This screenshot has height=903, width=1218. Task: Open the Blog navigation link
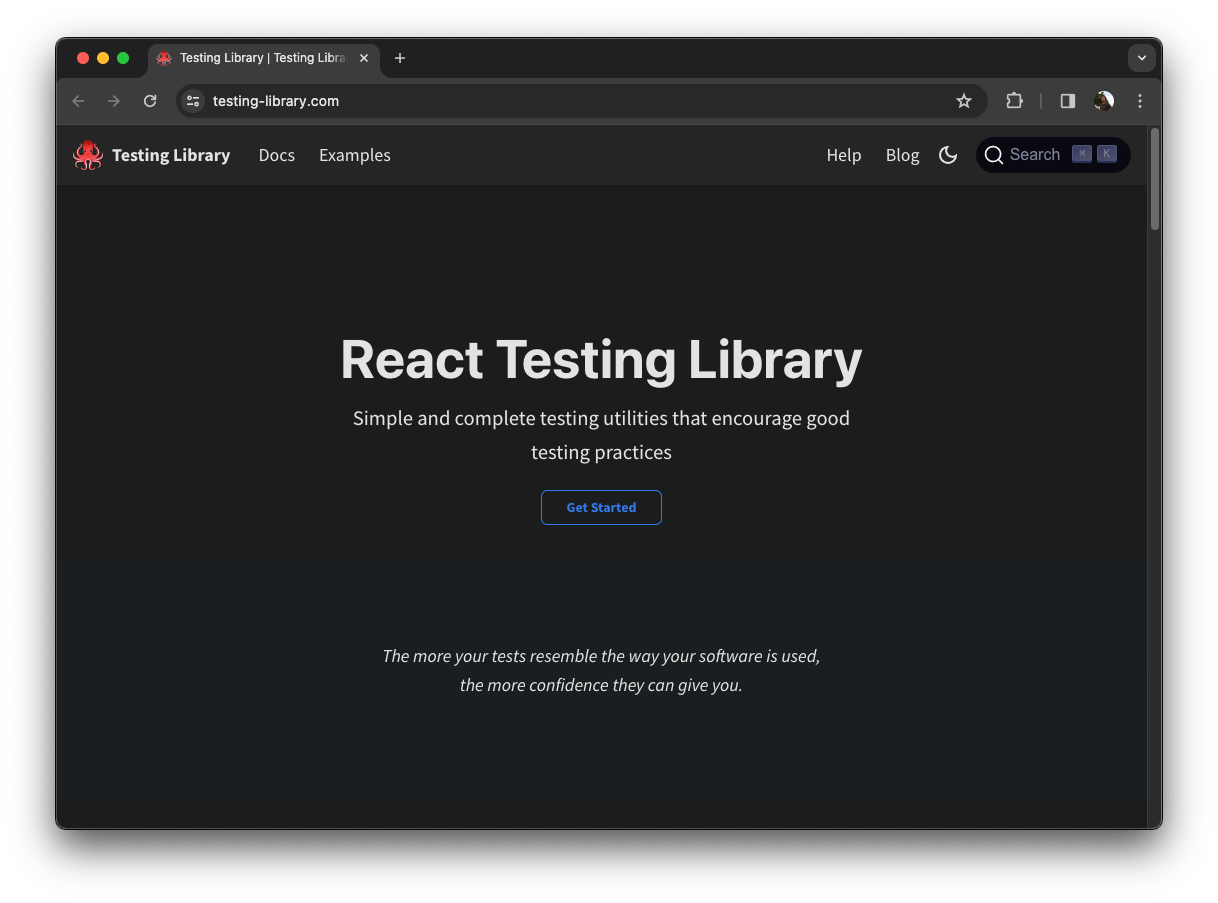click(902, 155)
